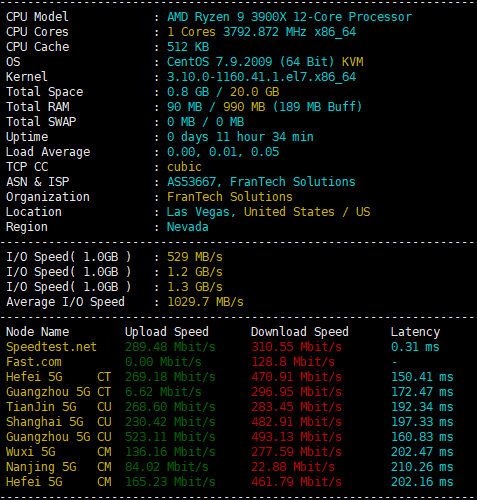The height and width of the screenshot is (500, 477).
Task: Select Guangzhou 5G CU upload 523.11 Mbit/s
Action: 170,437
